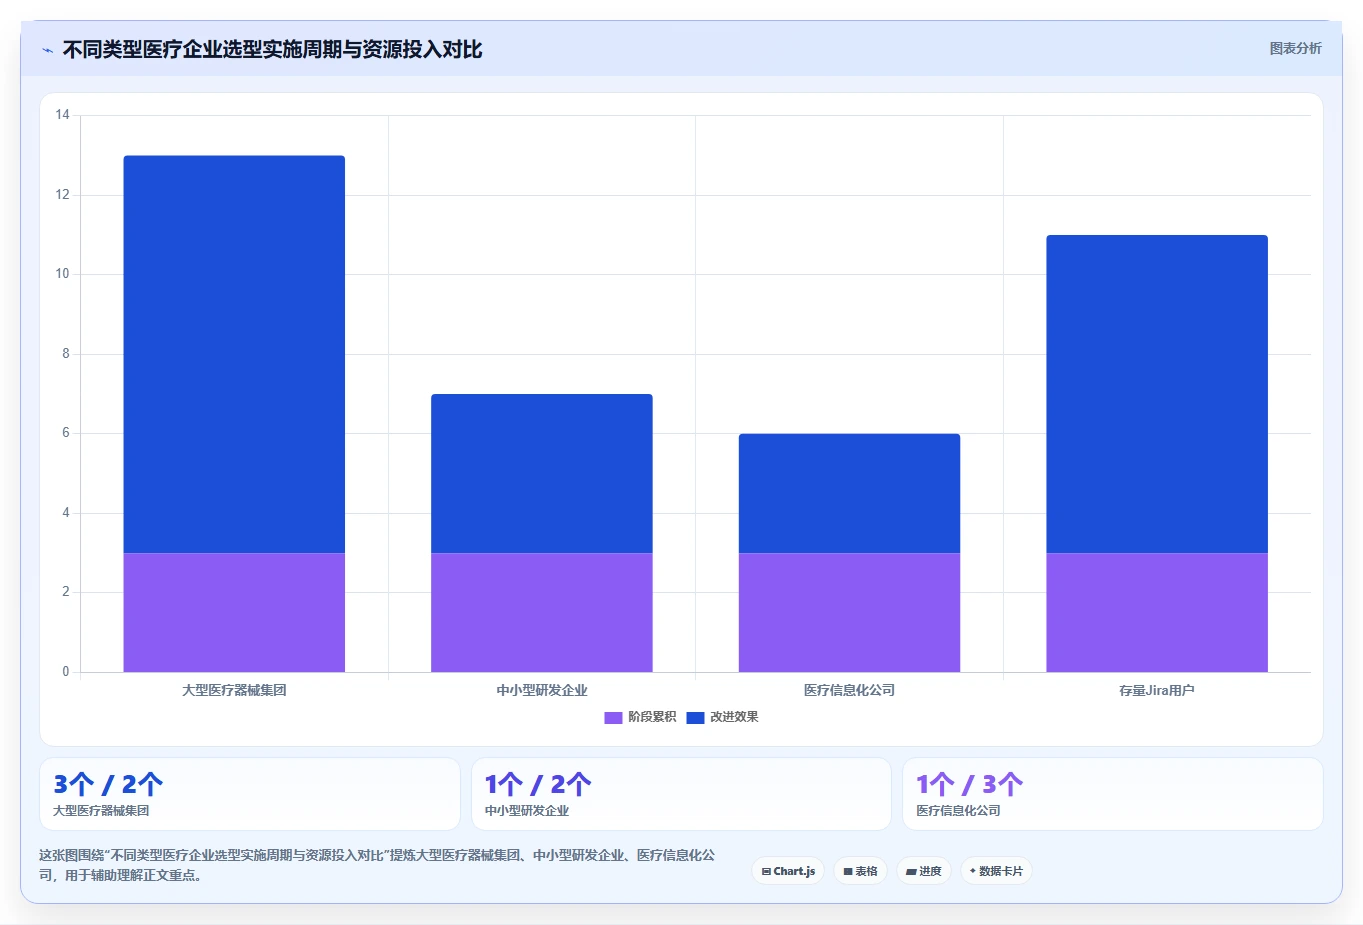Open the 3个 / 2个 大型医疗器械集团 stat card
This screenshot has height=925, width=1363.
point(250,794)
